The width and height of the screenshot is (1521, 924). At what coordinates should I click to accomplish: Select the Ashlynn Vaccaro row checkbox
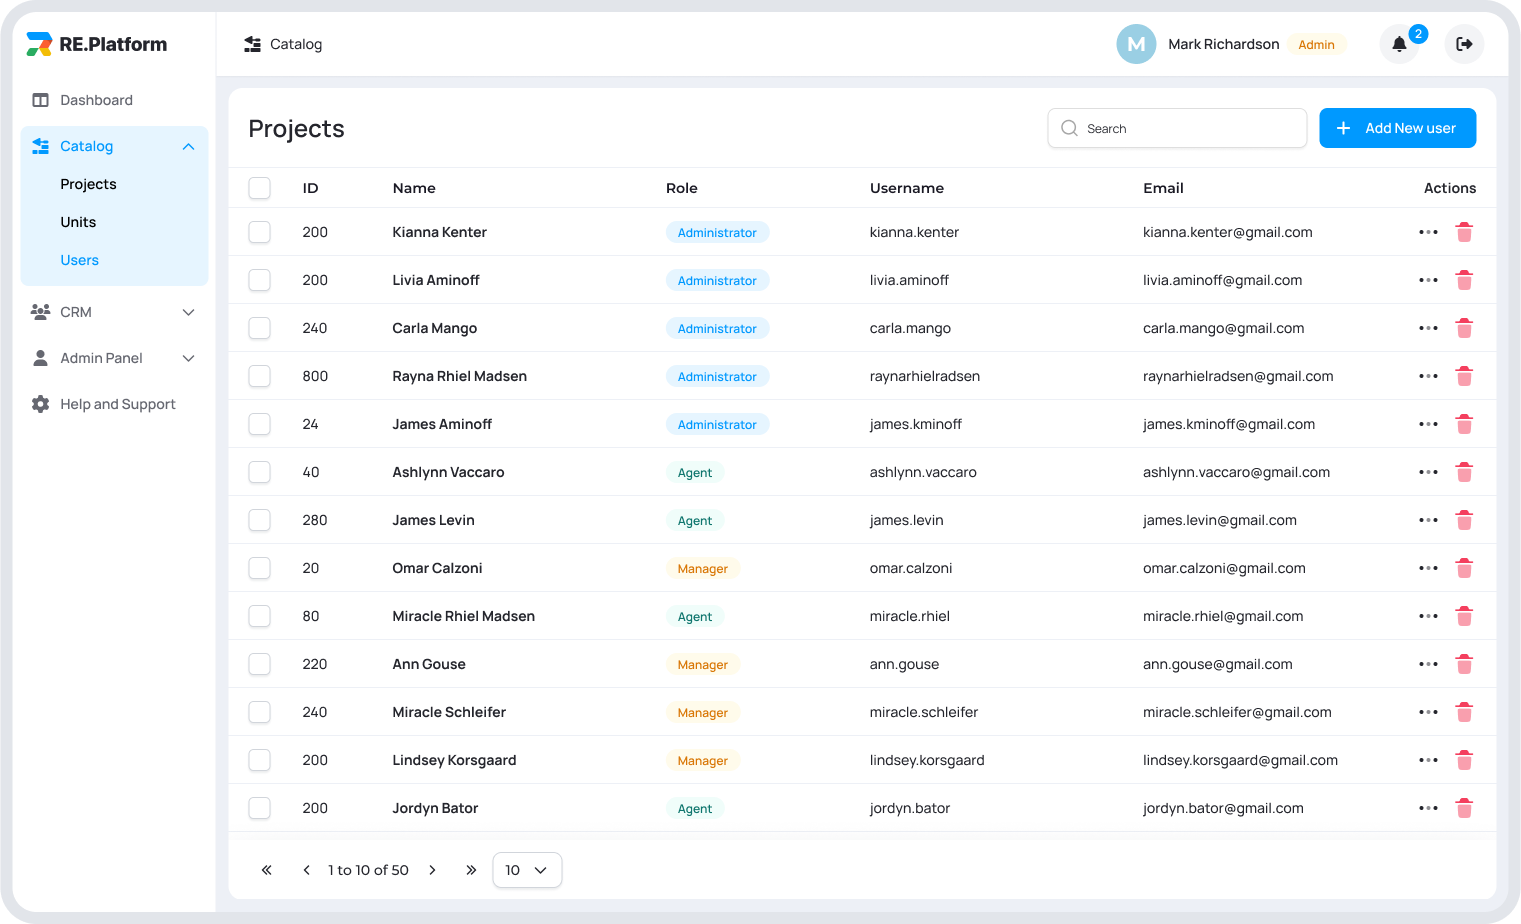[260, 472]
